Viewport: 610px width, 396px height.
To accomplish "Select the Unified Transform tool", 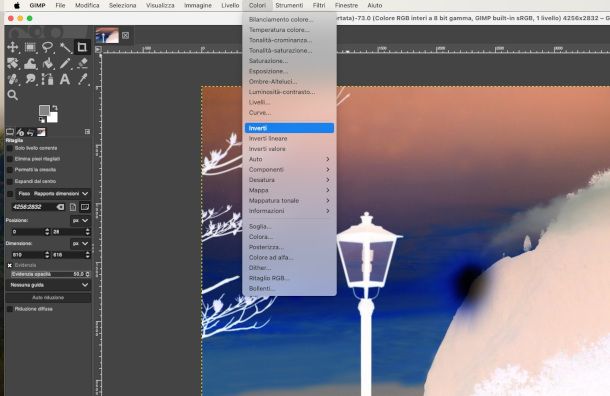I will pyautogui.click(x=12, y=63).
